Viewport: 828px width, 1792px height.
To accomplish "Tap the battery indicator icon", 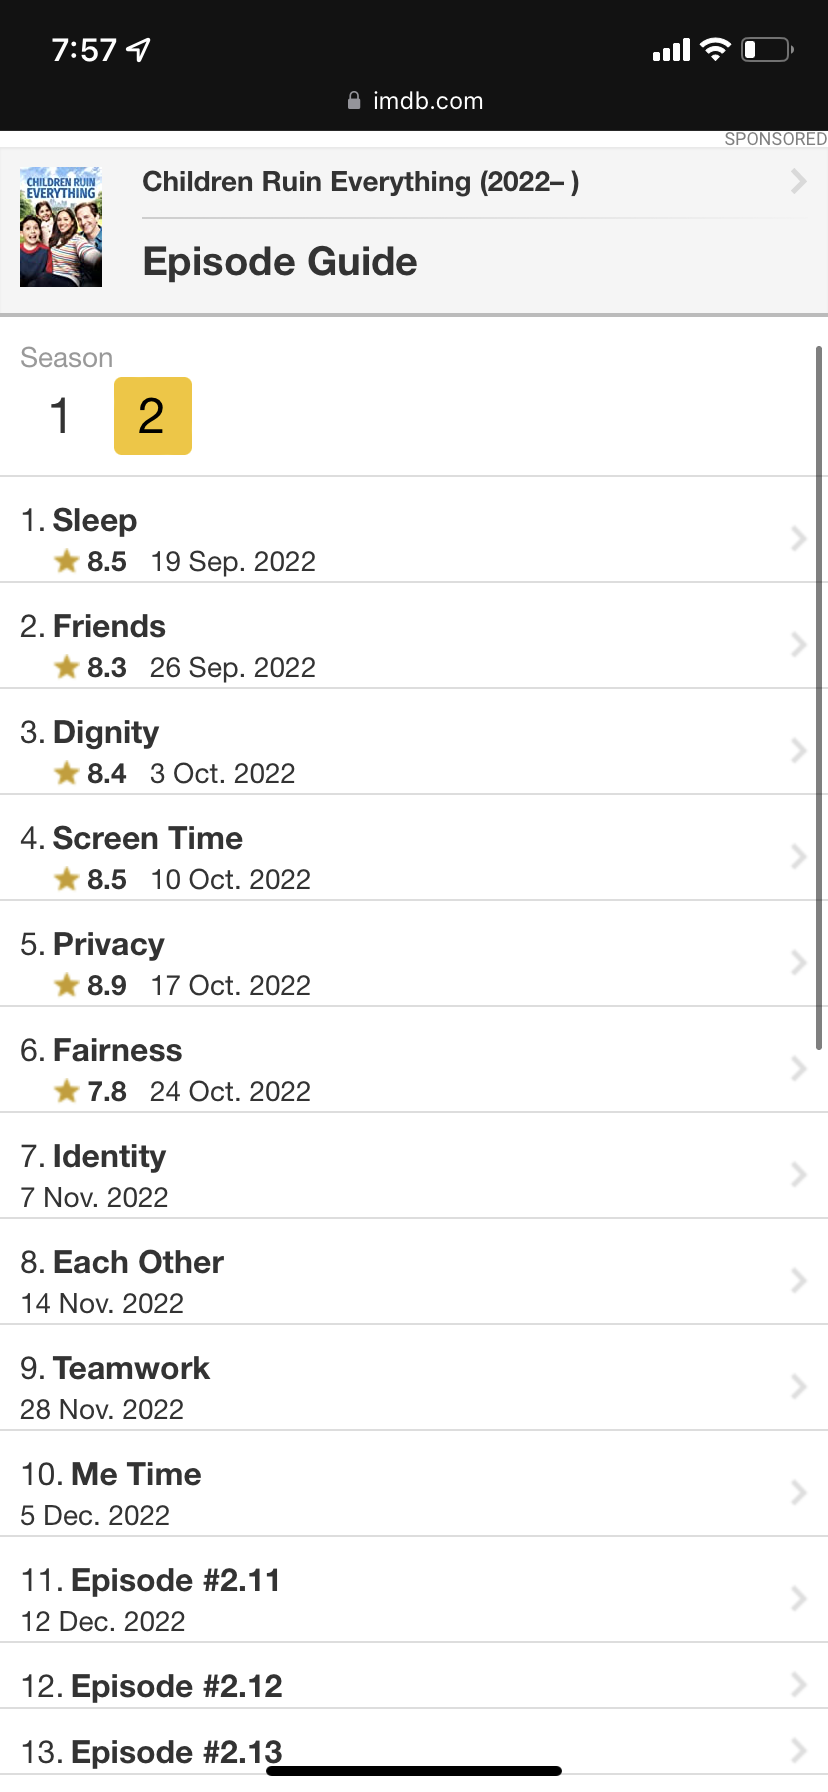I will coord(767,49).
